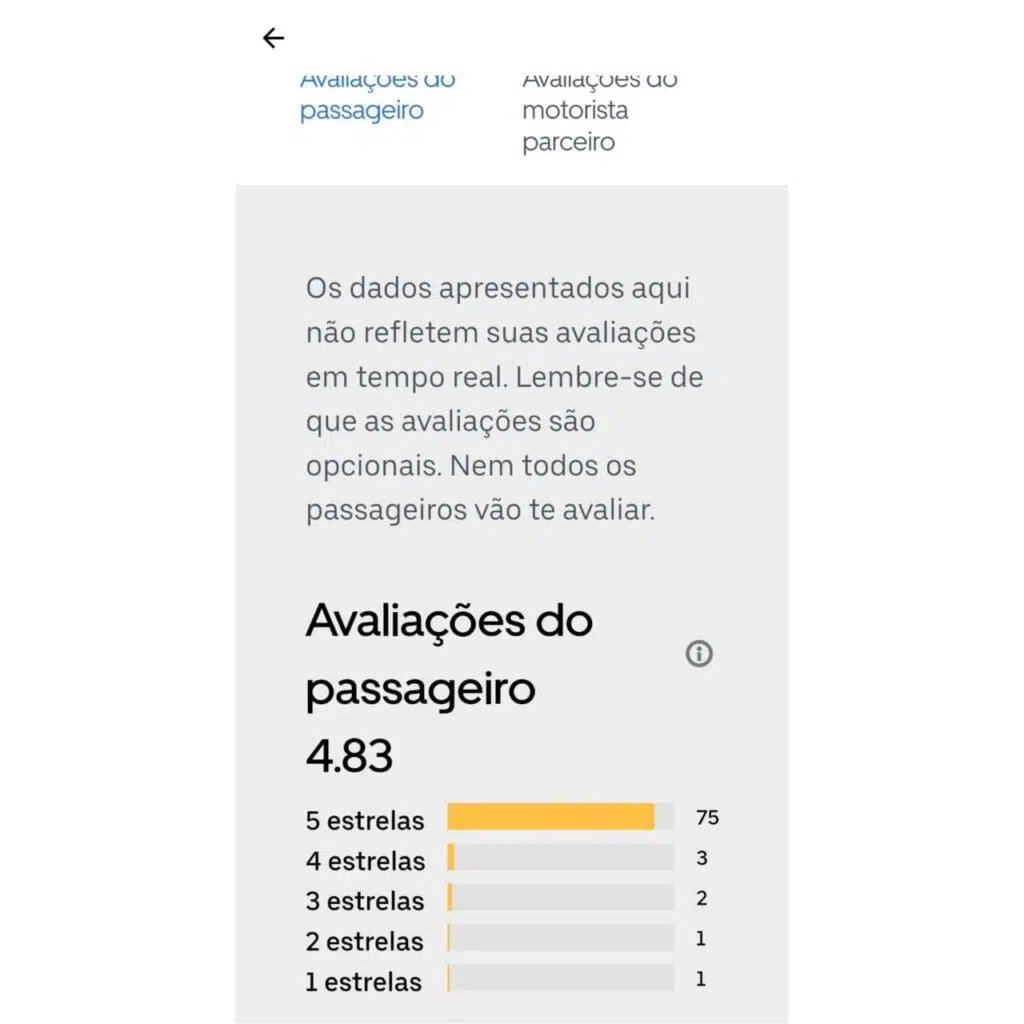Viewport: 1024px width, 1024px height.
Task: Click the large "Avaliações do passageiro" heading
Action: tap(448, 655)
